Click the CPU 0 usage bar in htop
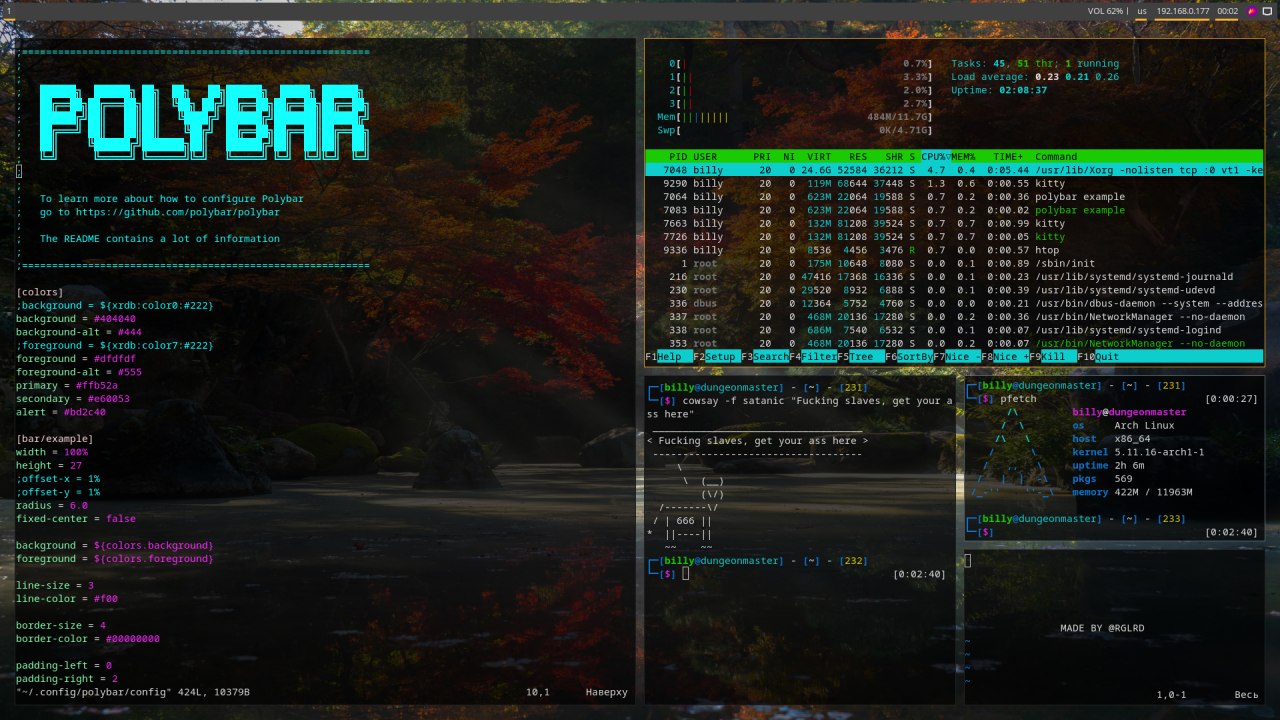Image resolution: width=1280 pixels, height=720 pixels. [x=800, y=64]
